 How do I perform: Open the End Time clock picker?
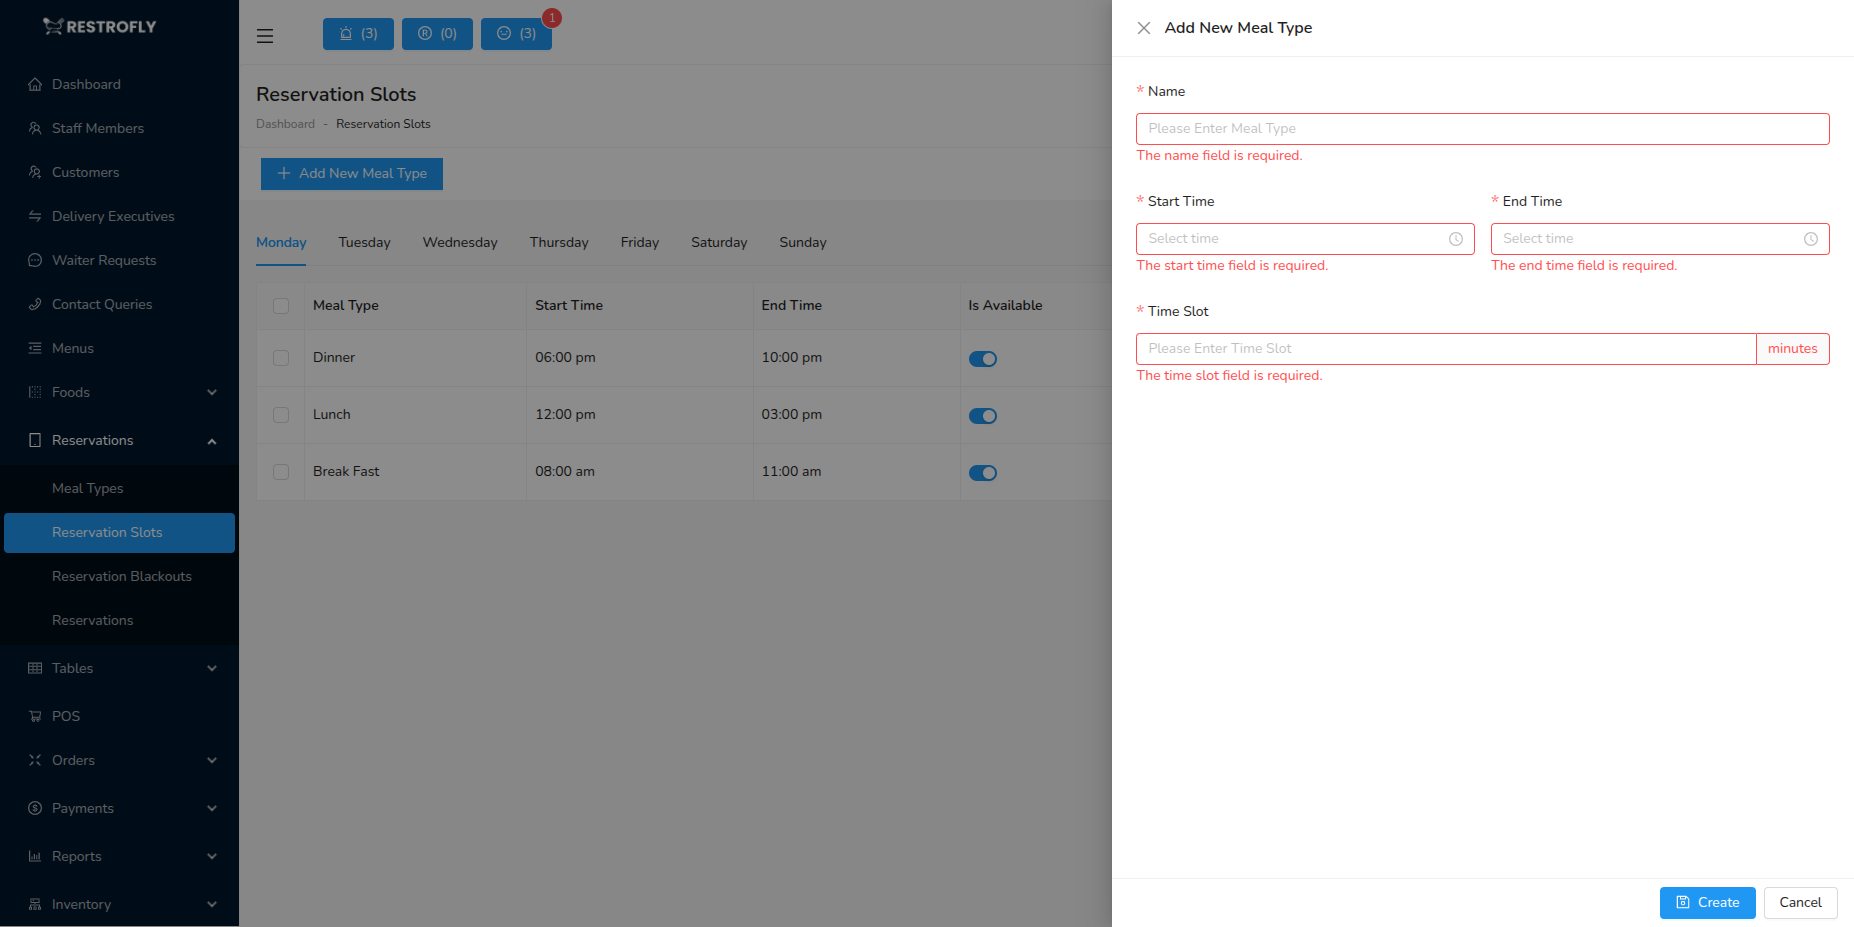click(1811, 239)
